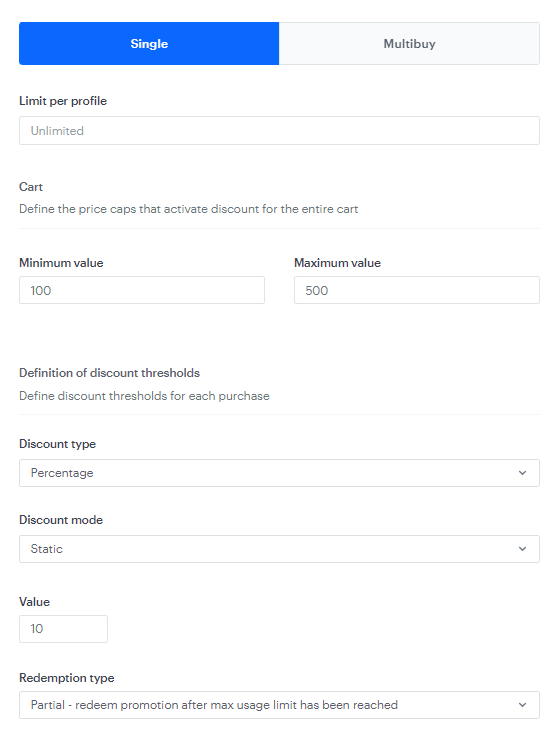554x736 pixels.
Task: Click the Minimum value label
Action: pos(61,263)
